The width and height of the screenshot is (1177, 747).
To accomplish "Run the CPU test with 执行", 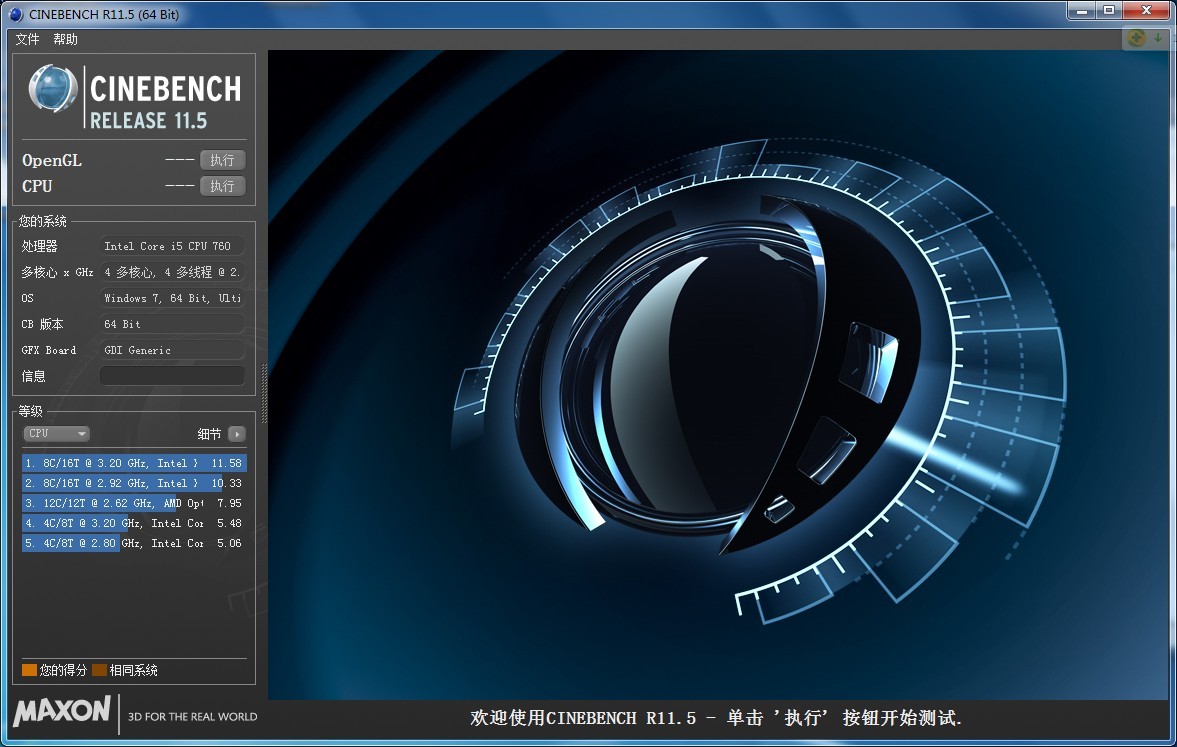I will click(x=222, y=186).
